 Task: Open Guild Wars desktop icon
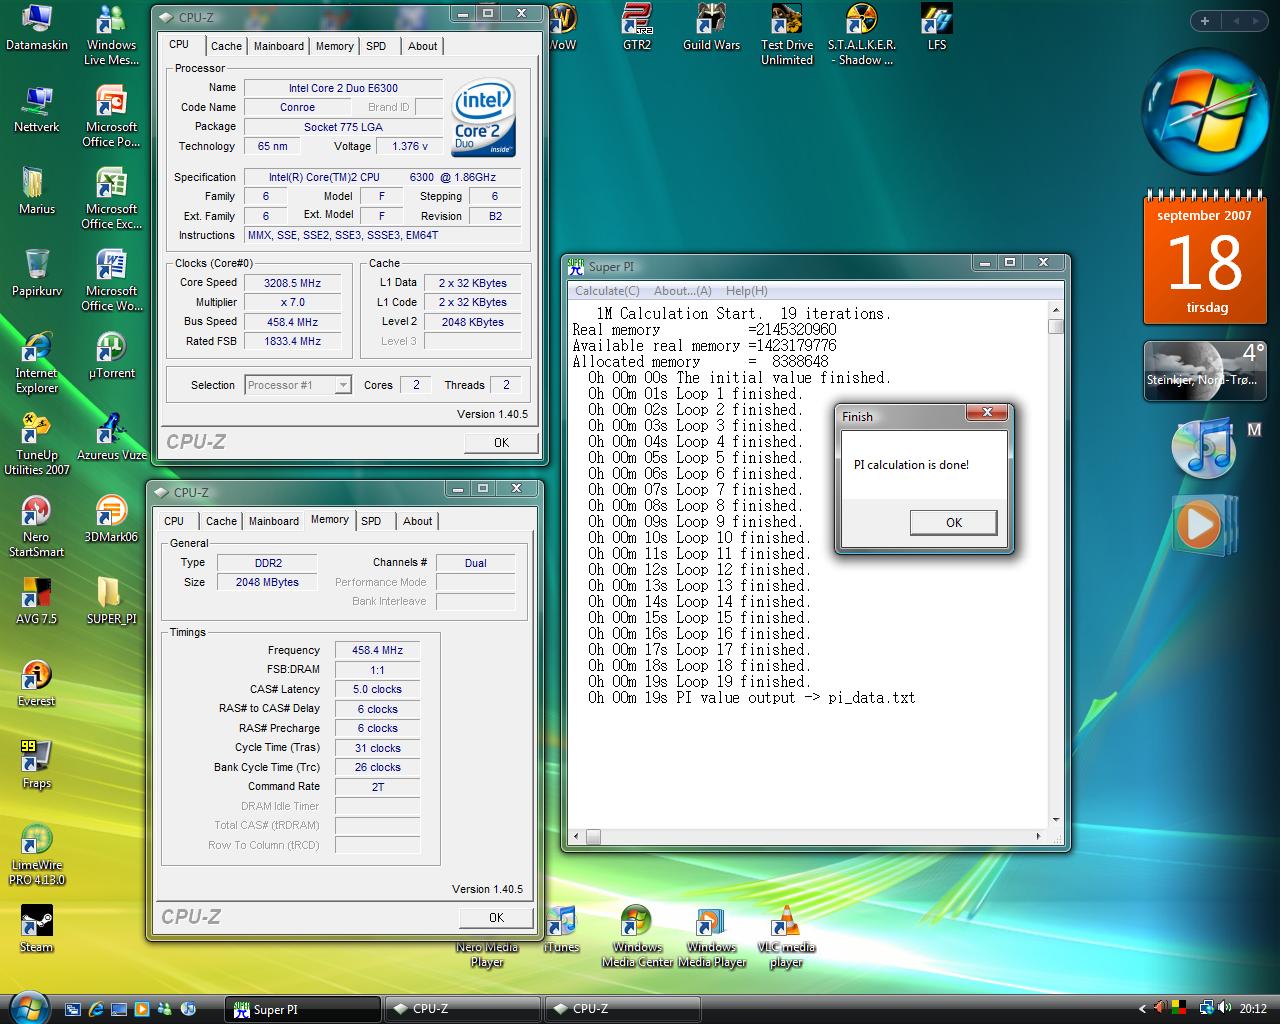click(x=711, y=28)
